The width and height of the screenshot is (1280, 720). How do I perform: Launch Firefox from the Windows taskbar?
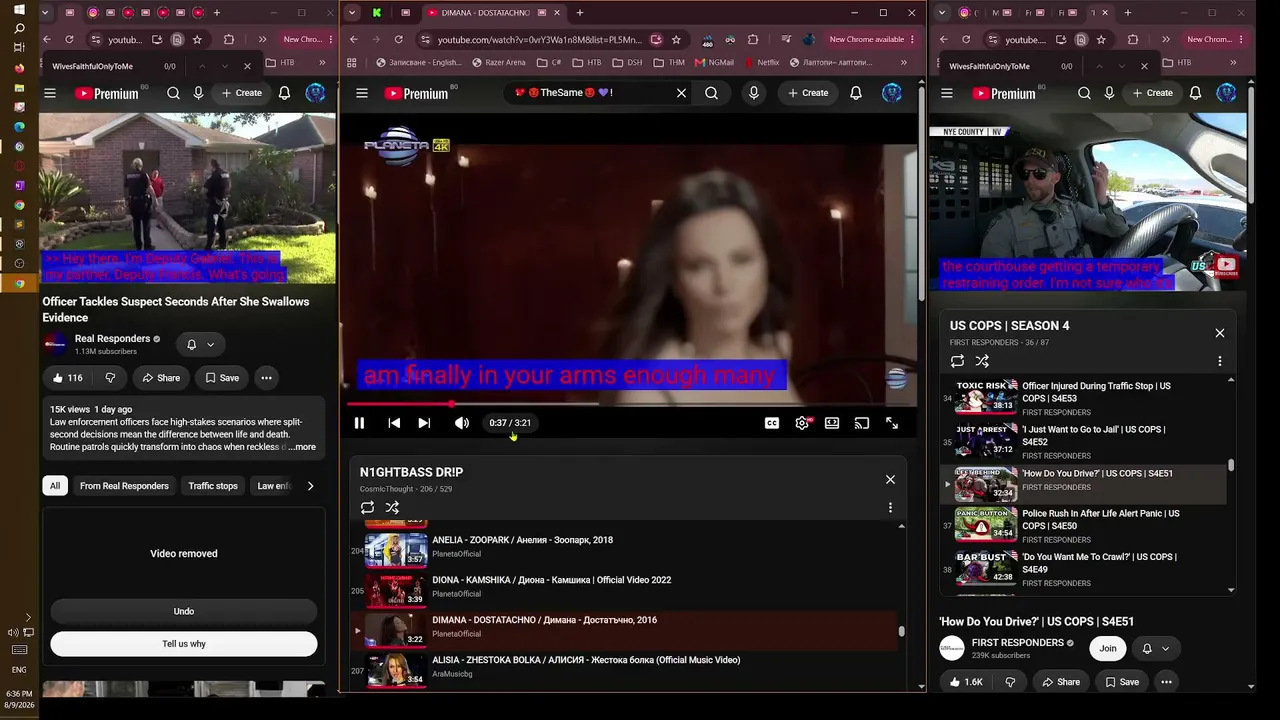tap(19, 68)
